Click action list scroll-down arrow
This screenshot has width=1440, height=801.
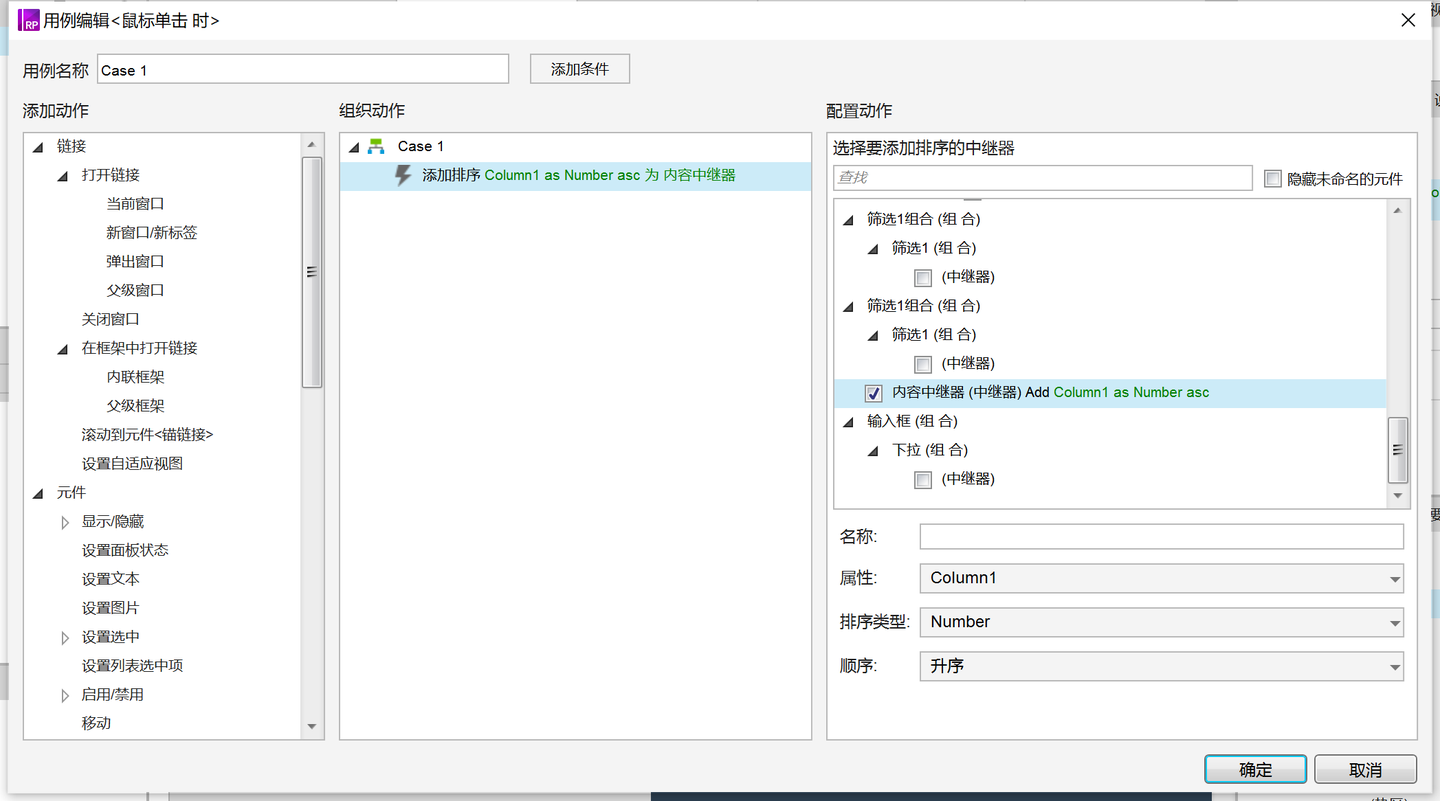click(x=311, y=727)
